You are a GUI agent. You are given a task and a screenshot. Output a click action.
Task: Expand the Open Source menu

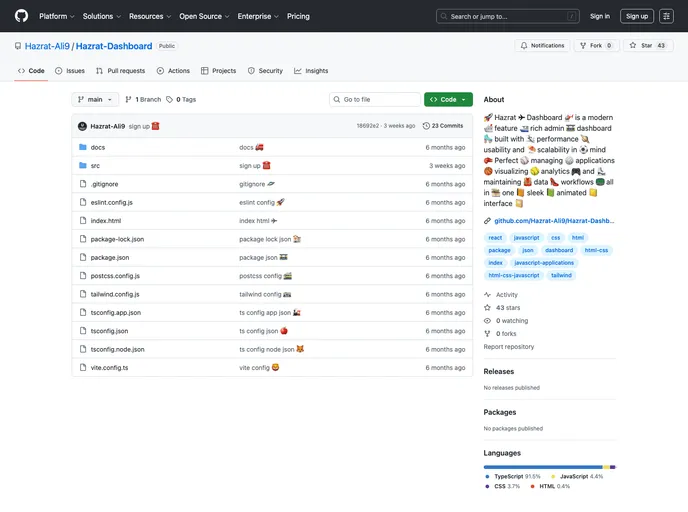(x=204, y=16)
